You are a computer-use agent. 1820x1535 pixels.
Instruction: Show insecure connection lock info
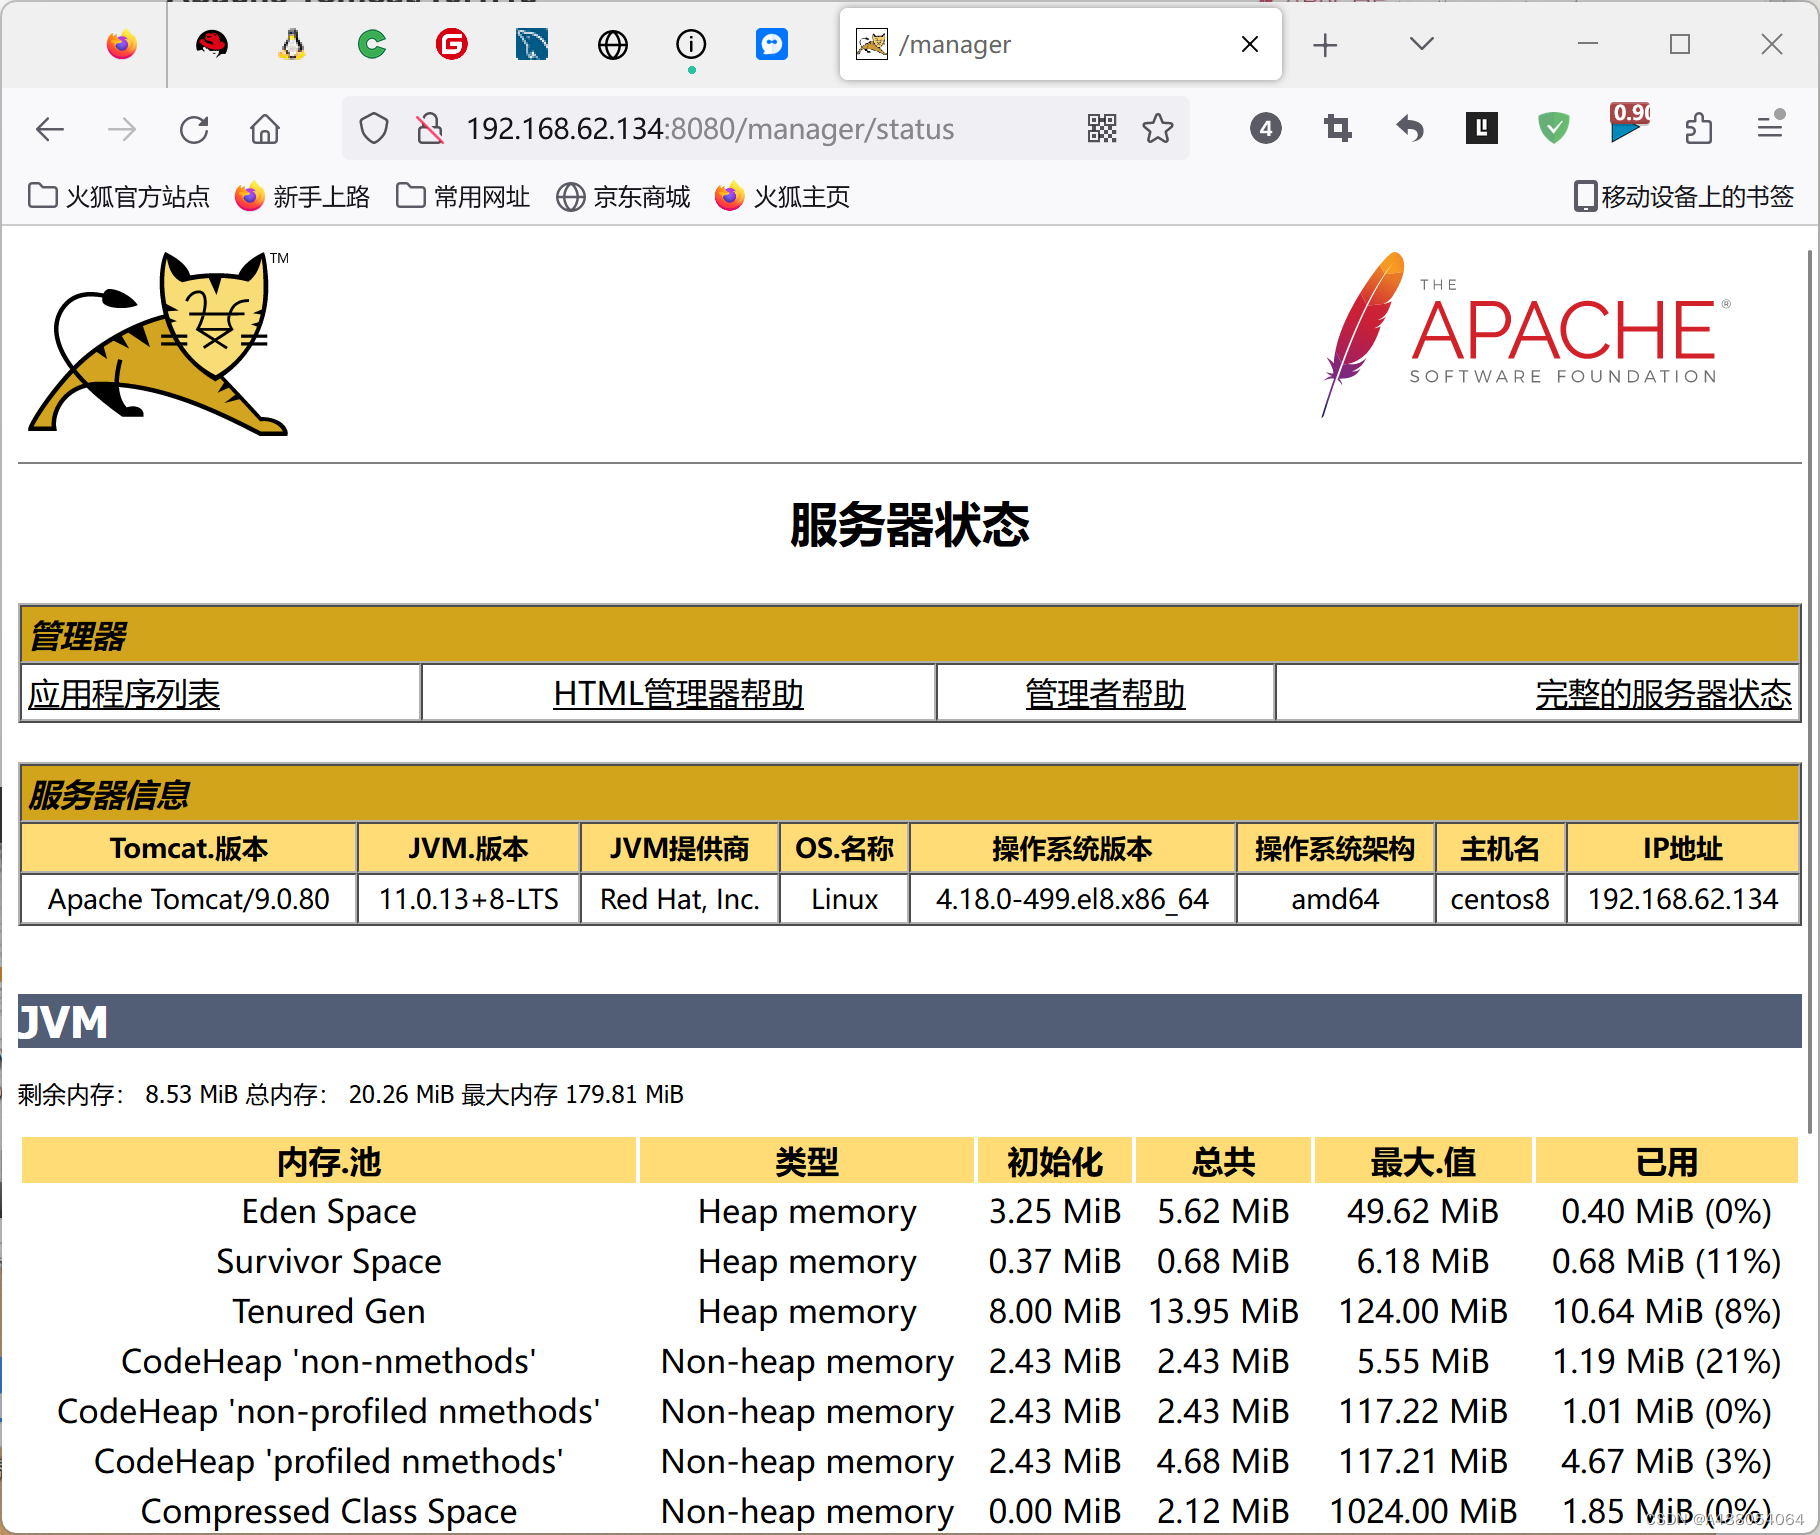(x=430, y=129)
